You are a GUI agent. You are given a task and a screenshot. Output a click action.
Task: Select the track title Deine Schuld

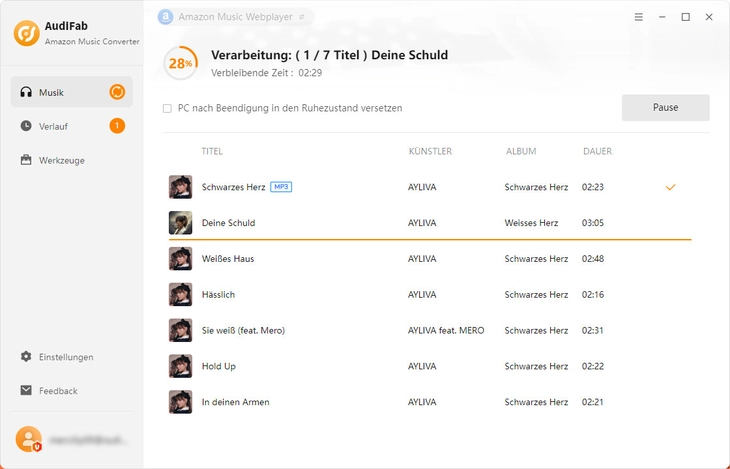[228, 223]
